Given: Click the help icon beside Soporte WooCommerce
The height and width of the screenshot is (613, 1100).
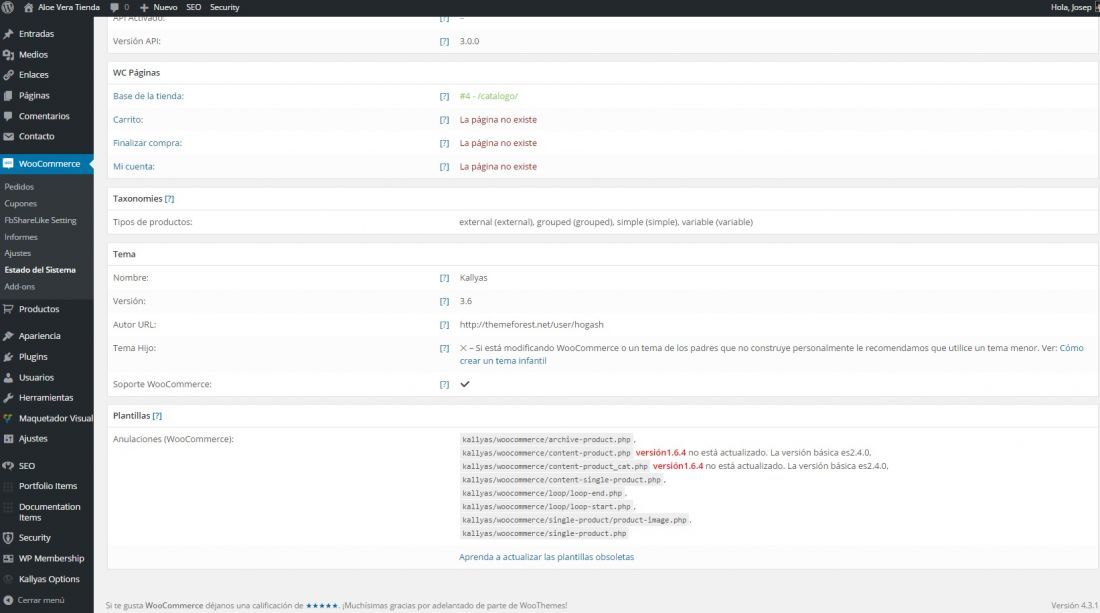Looking at the screenshot, I should tap(444, 384).
